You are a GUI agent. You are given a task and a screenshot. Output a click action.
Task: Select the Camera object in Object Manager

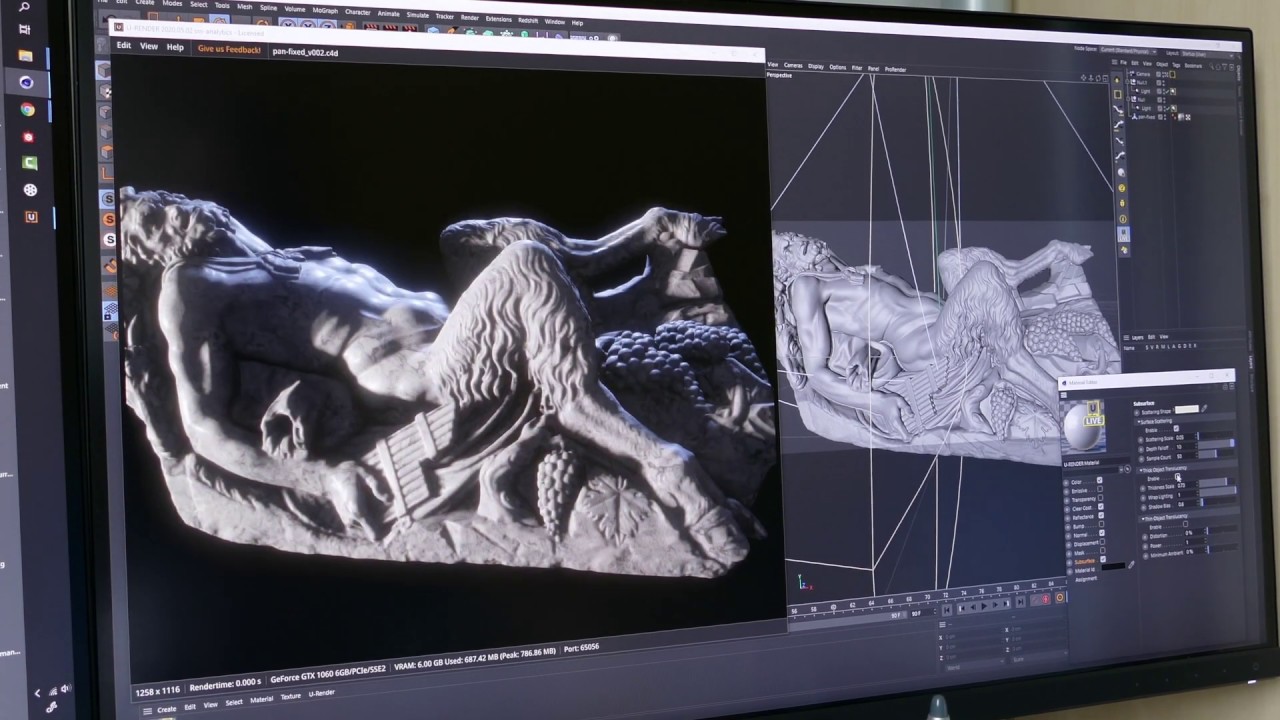[1143, 74]
